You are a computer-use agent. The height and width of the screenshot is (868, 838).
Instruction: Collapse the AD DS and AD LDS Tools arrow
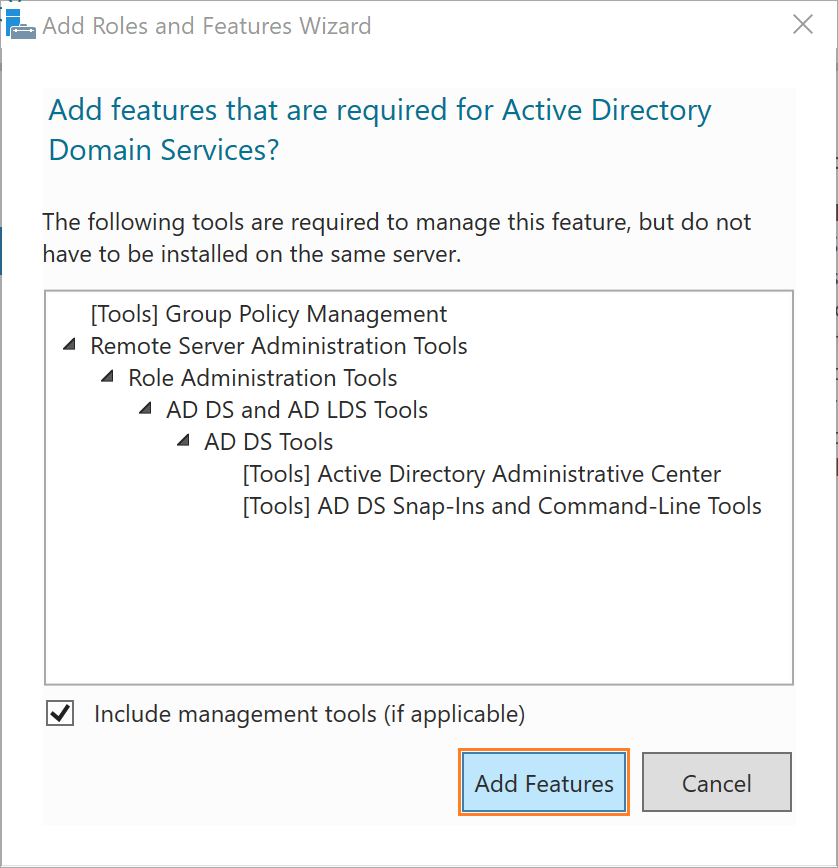pyautogui.click(x=145, y=409)
